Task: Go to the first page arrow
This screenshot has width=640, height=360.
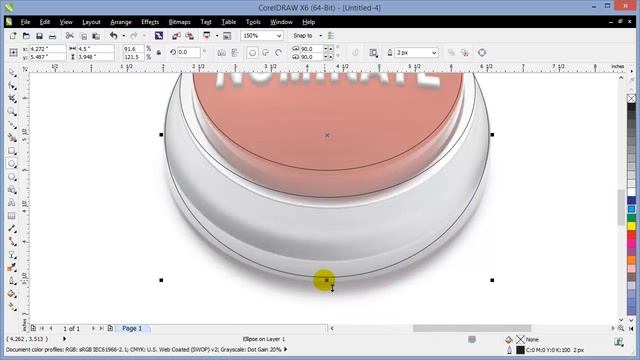Action: point(42,328)
